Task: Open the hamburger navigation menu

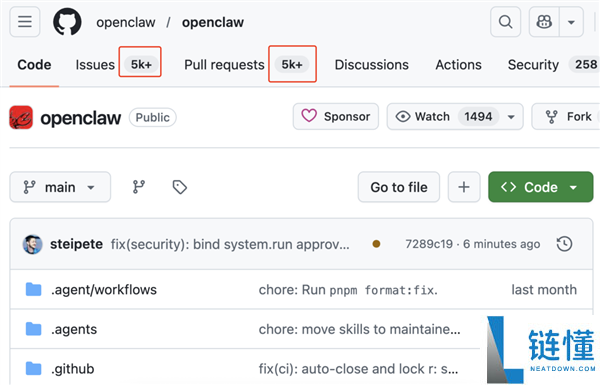Action: tap(25, 22)
